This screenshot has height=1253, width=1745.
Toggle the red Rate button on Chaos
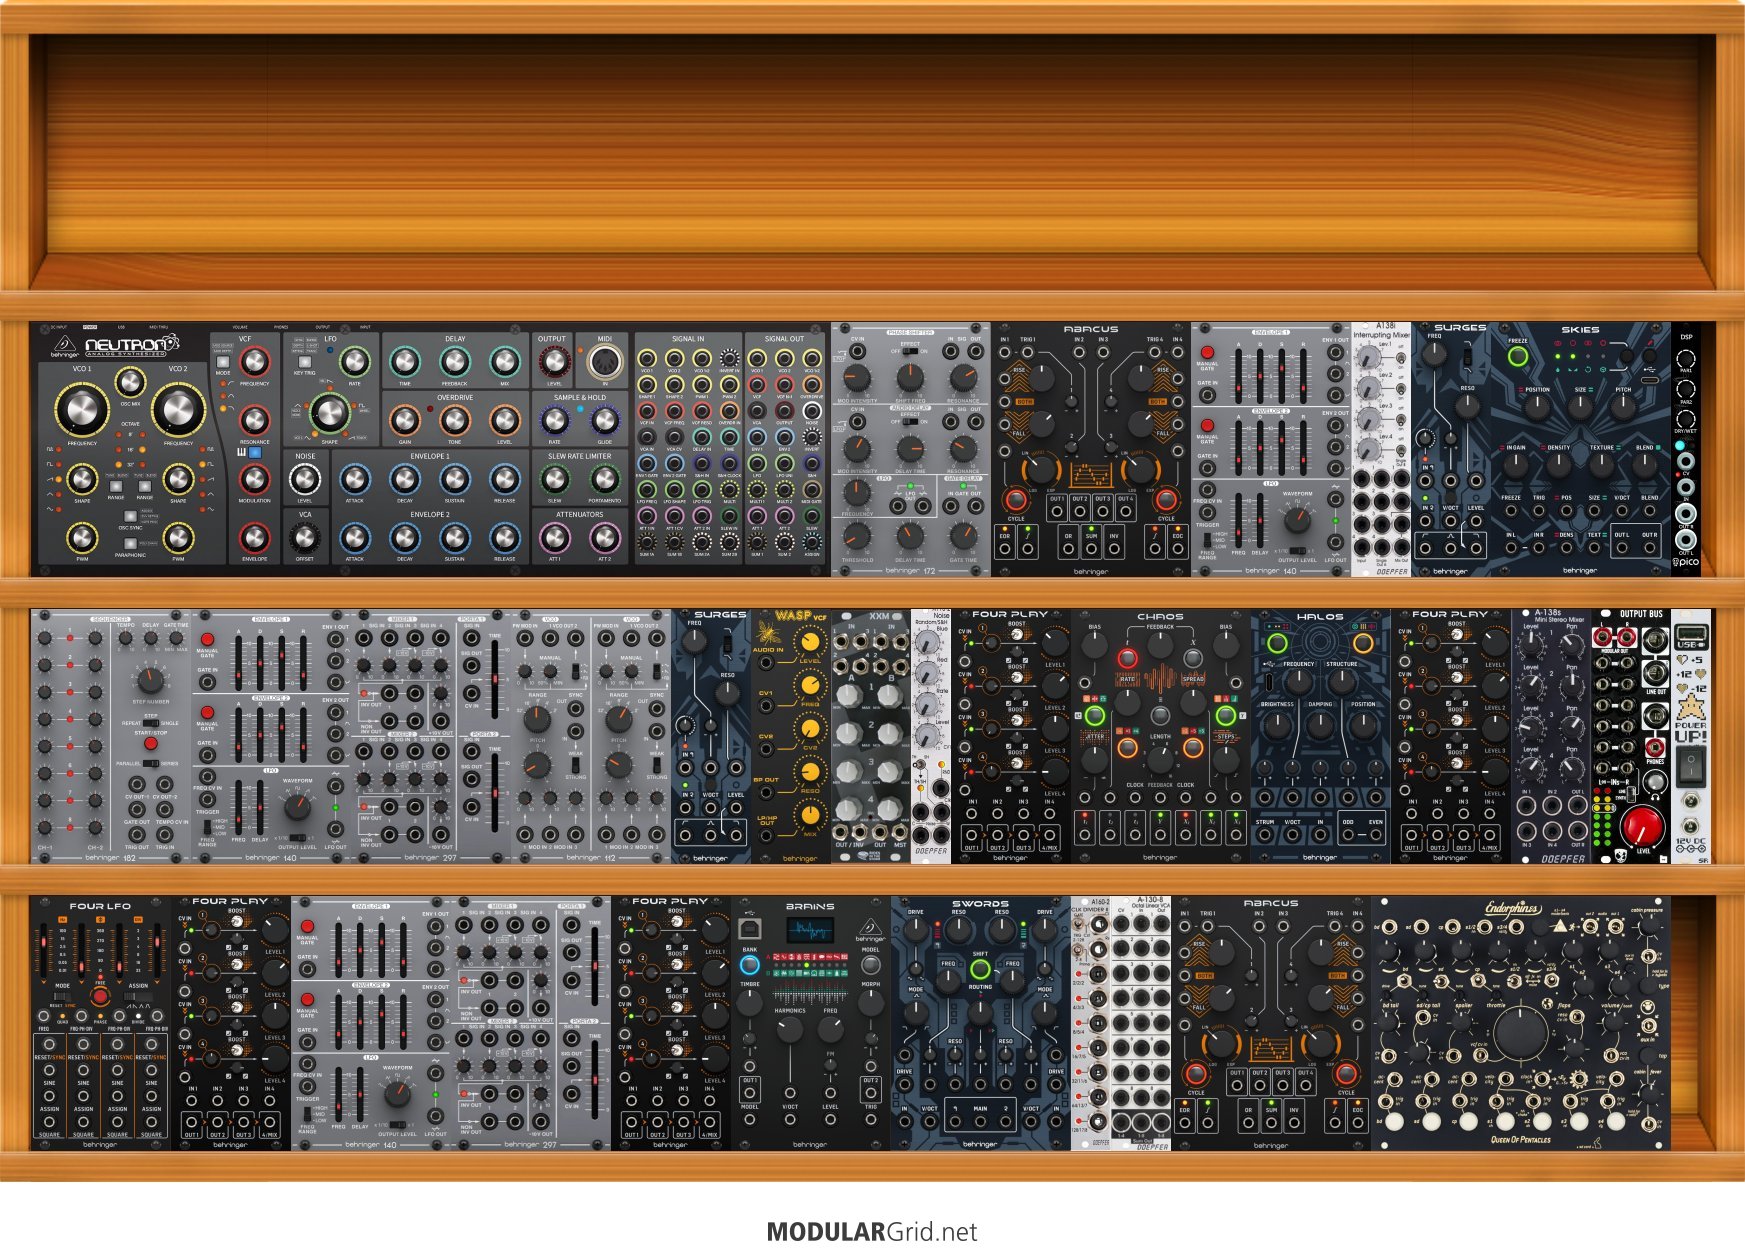(1127, 658)
